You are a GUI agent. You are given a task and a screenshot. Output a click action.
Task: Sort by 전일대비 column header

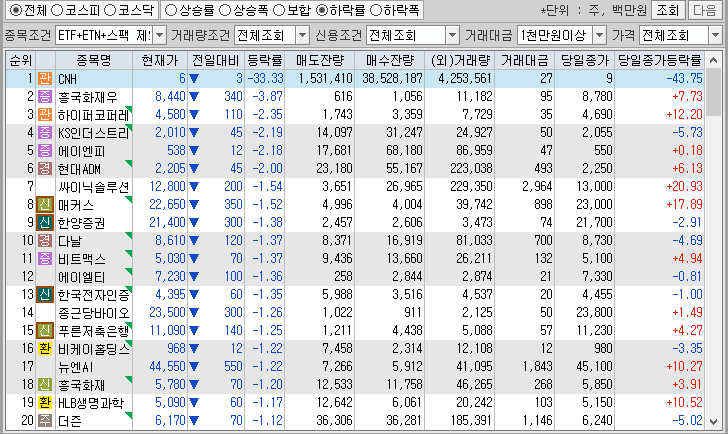(216, 60)
